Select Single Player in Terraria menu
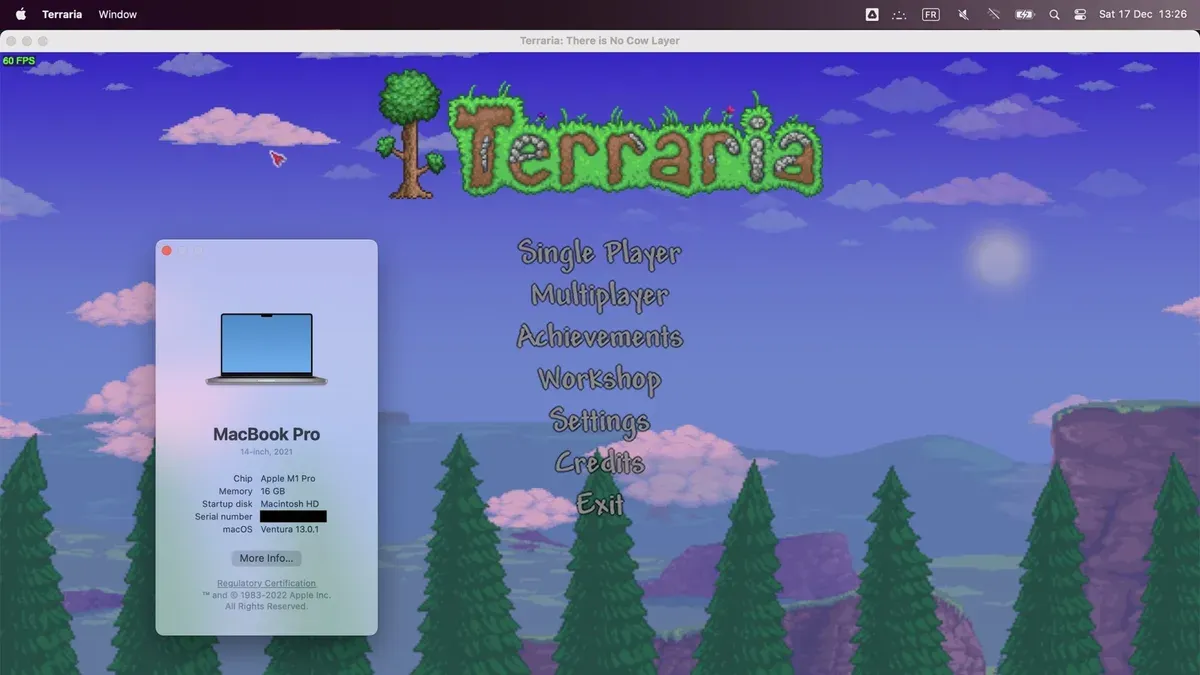The image size is (1200, 675). click(x=600, y=253)
